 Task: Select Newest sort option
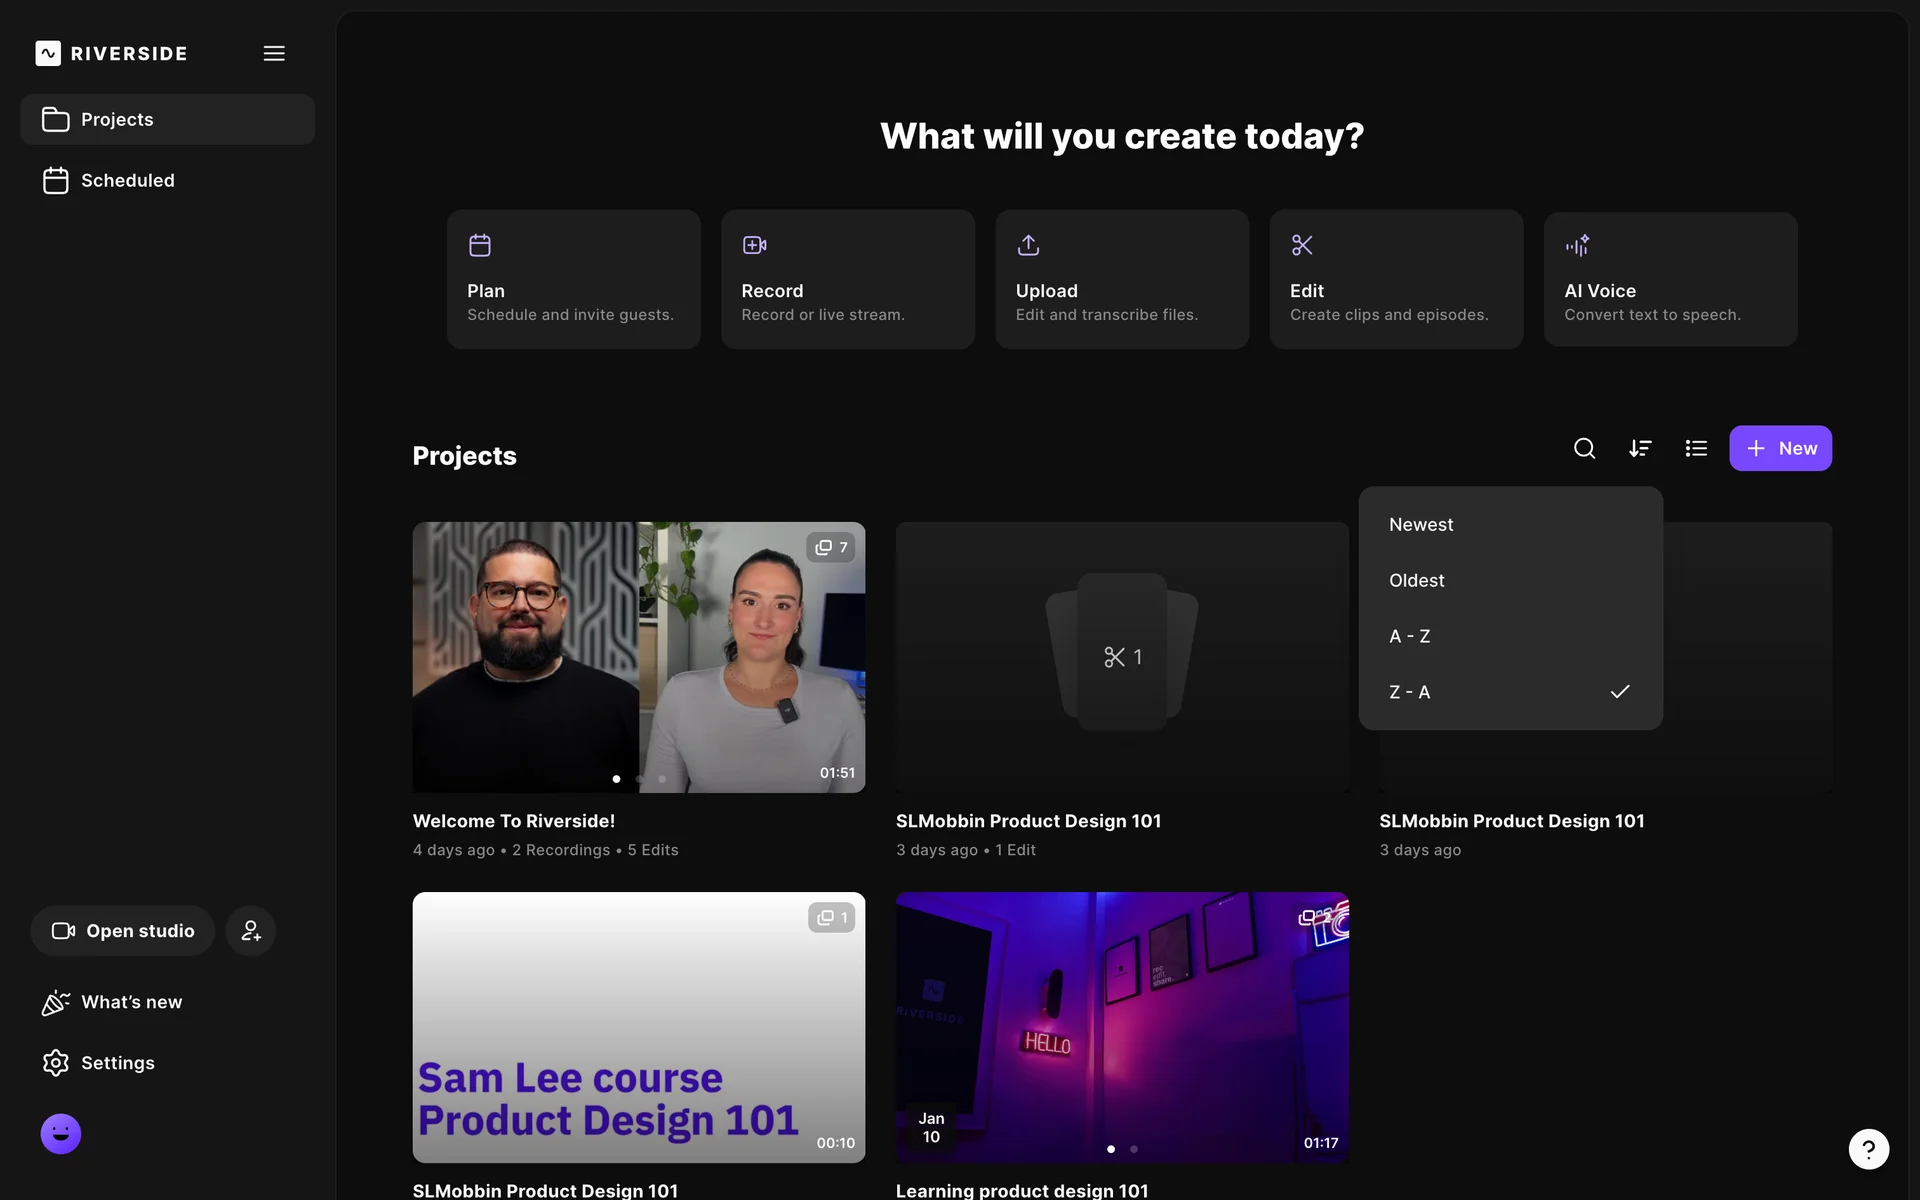[x=1421, y=525]
